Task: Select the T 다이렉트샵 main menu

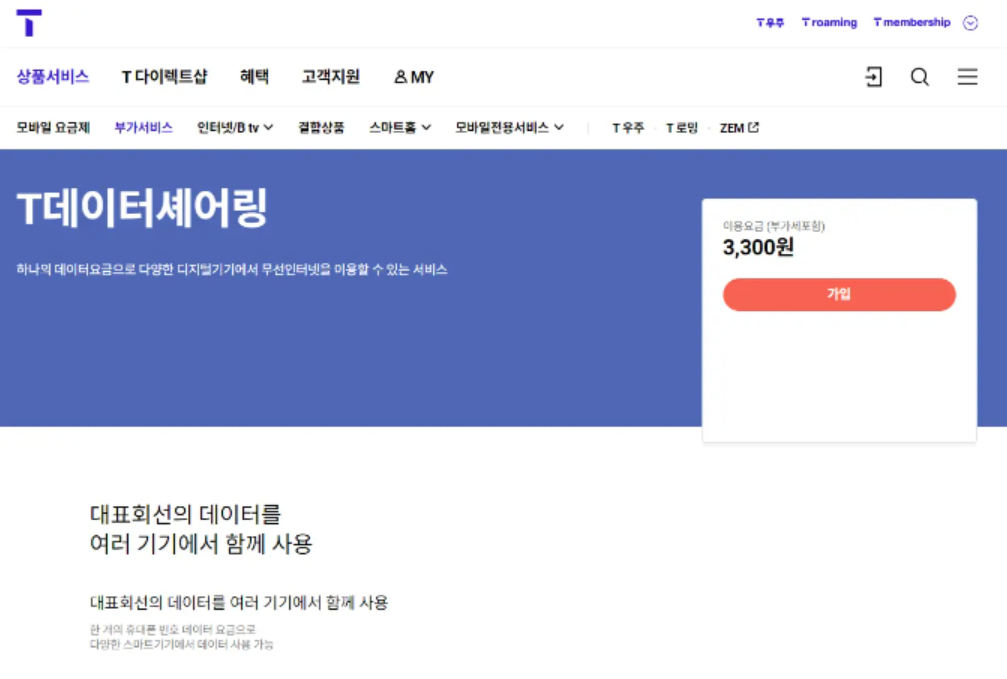Action: click(x=164, y=76)
